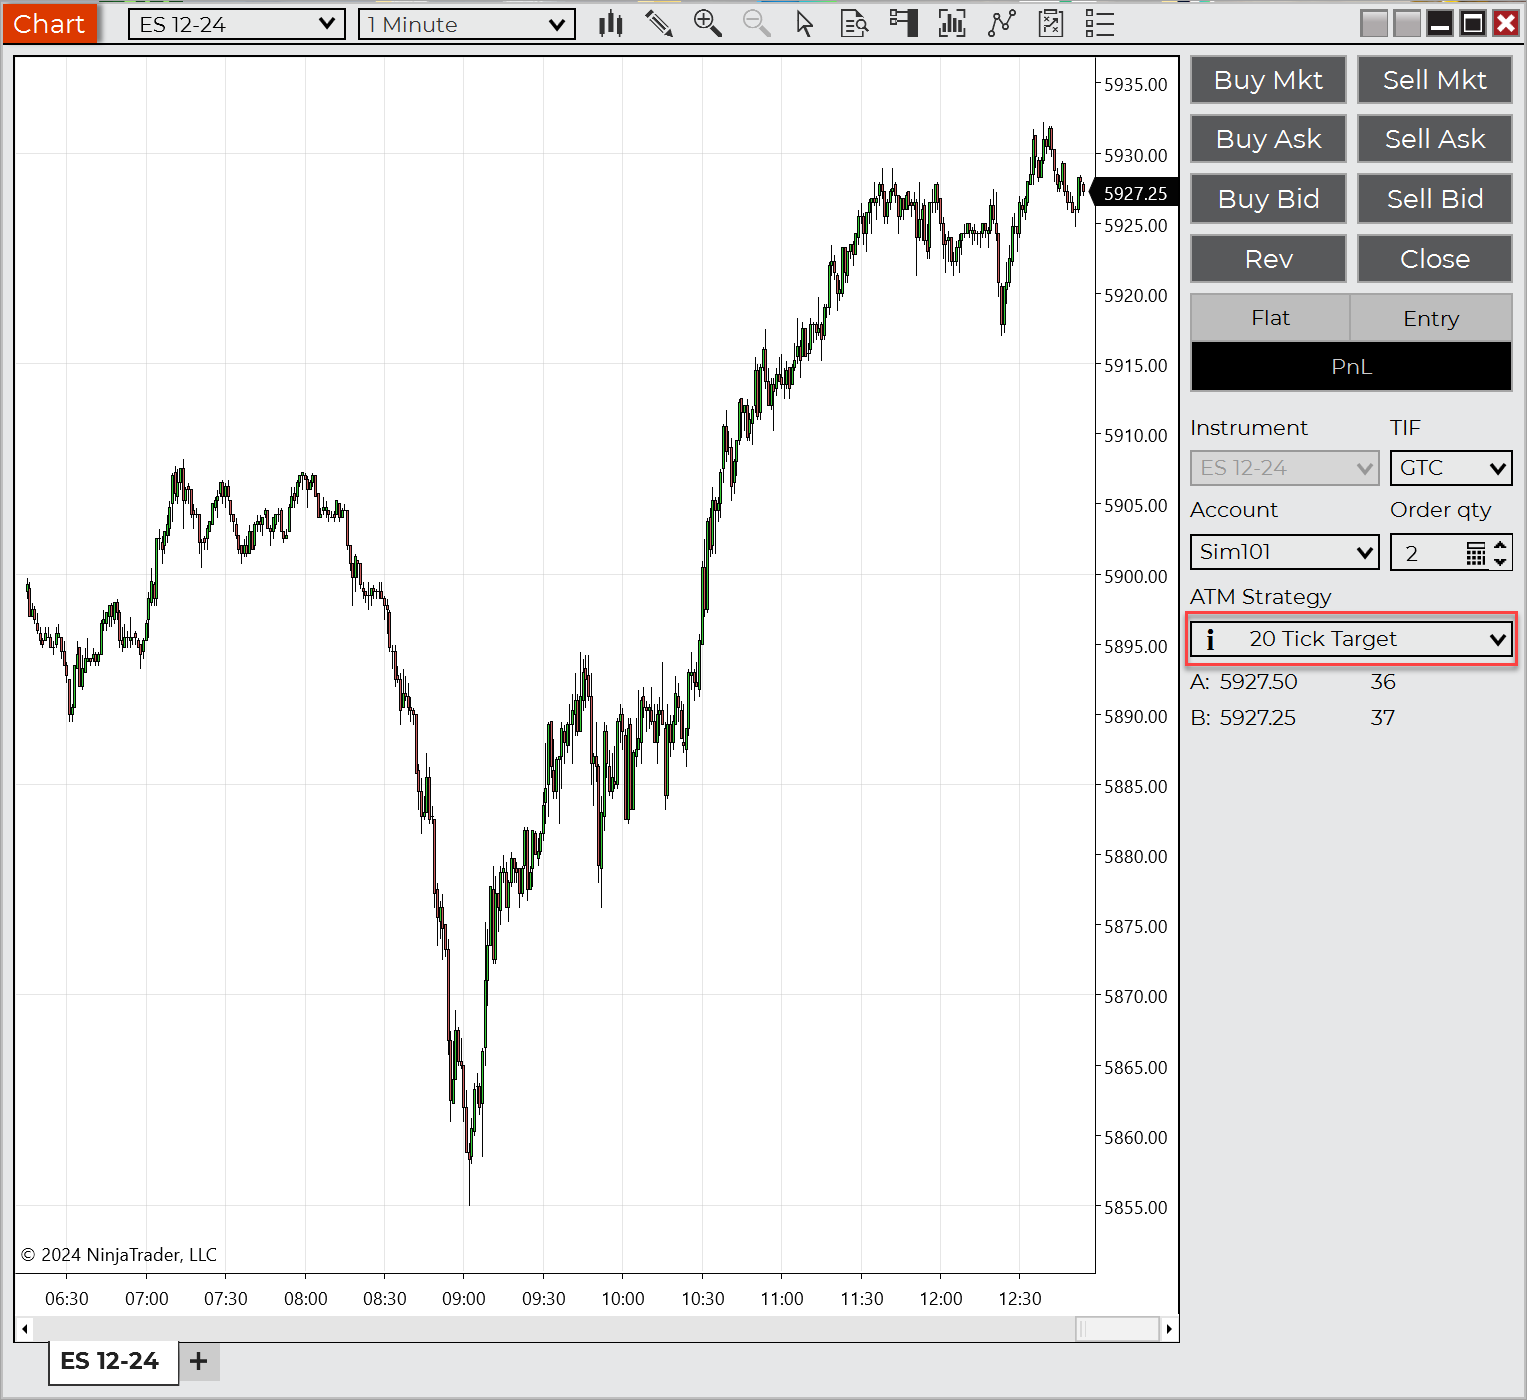Viewport: 1527px width, 1400px height.
Task: Open the 1 Minute interval dropdown
Action: (467, 24)
